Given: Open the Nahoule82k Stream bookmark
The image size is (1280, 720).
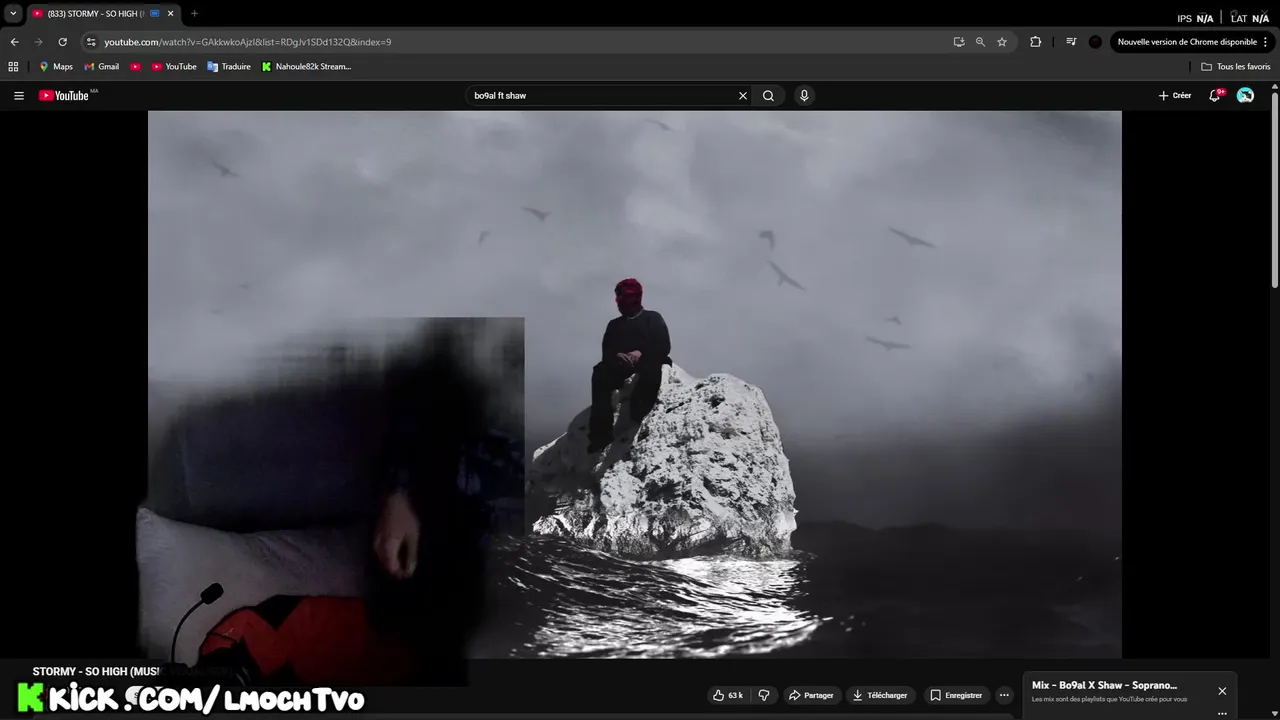Looking at the screenshot, I should click(306, 67).
